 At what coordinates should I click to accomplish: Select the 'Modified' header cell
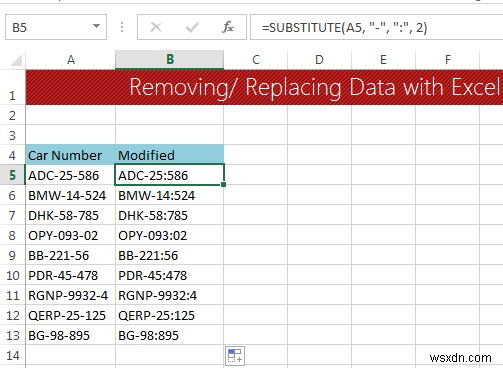(x=170, y=155)
